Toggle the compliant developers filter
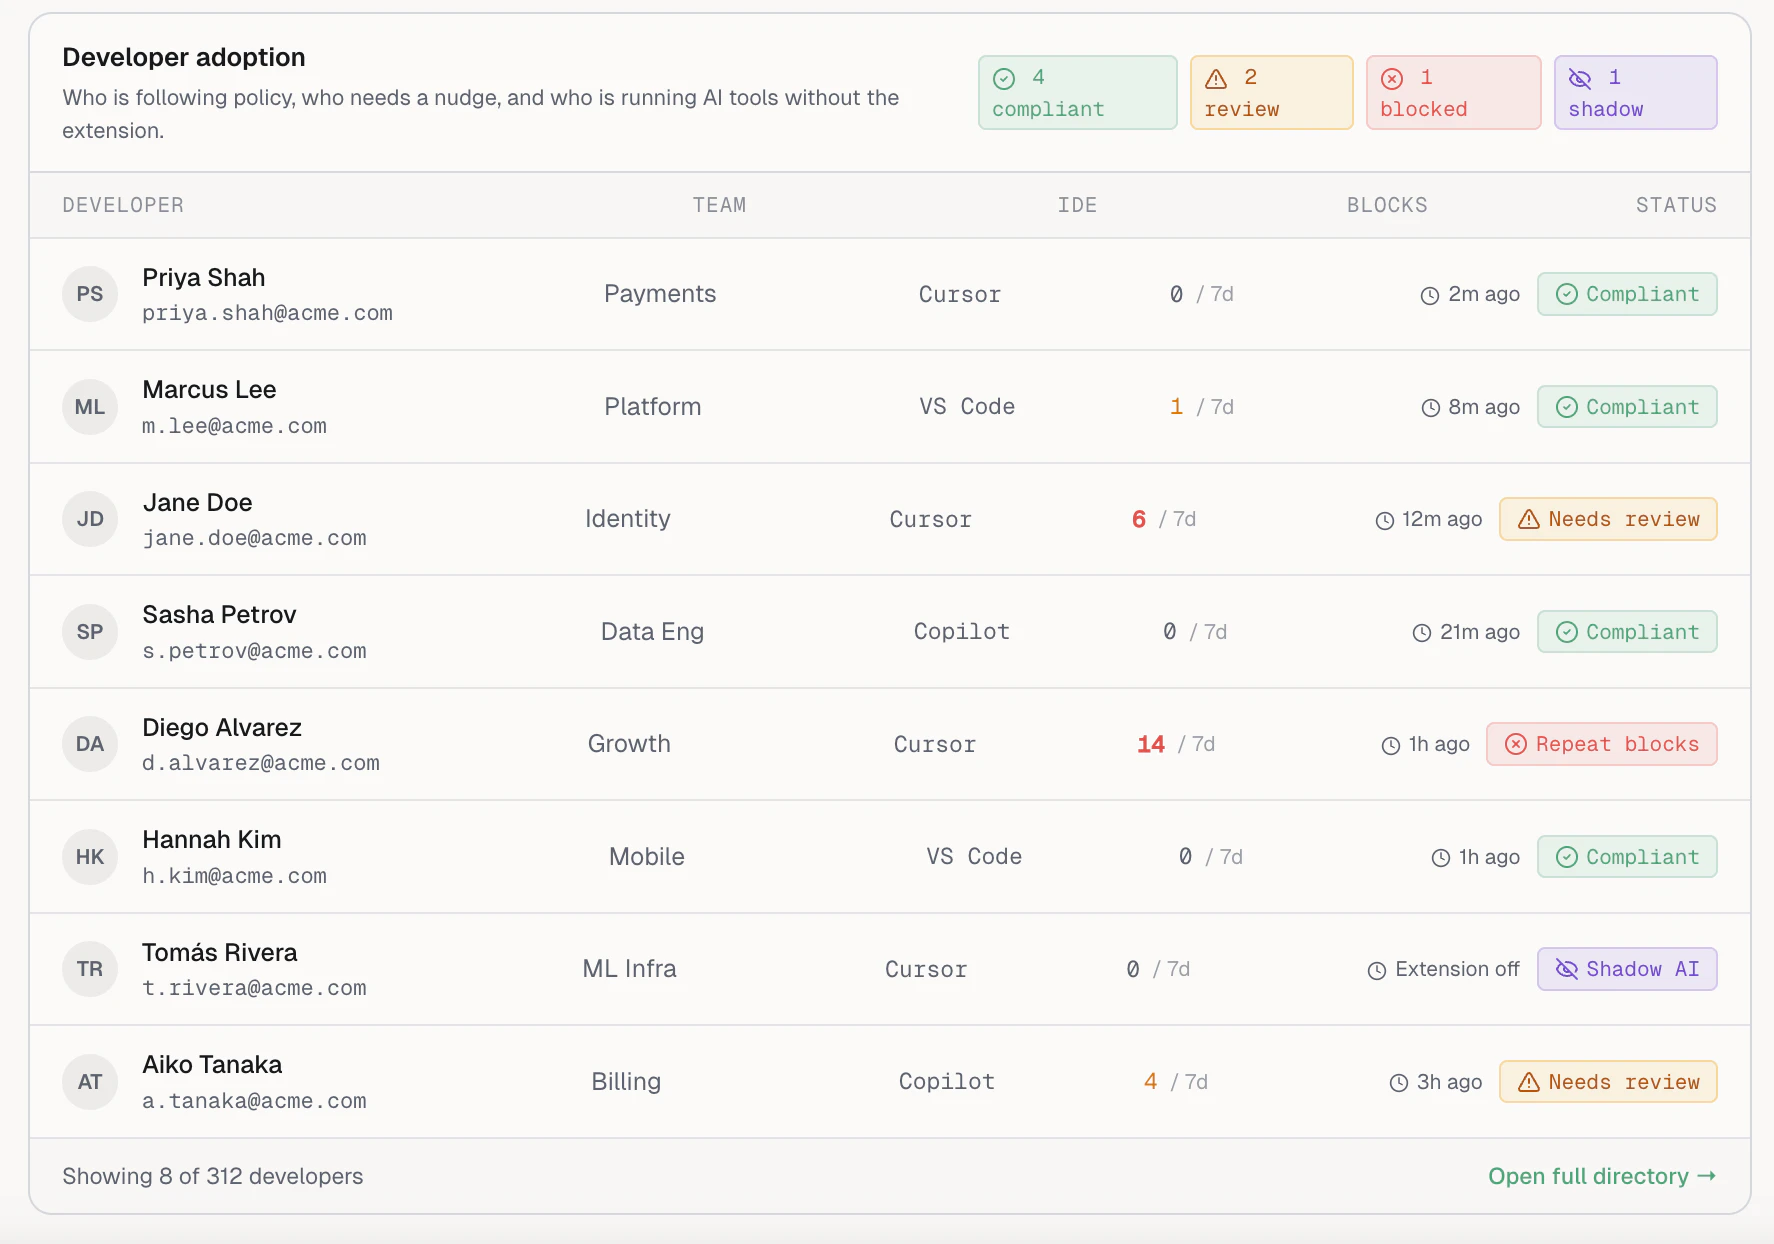Screen dimensions: 1774x1244 1077,92
